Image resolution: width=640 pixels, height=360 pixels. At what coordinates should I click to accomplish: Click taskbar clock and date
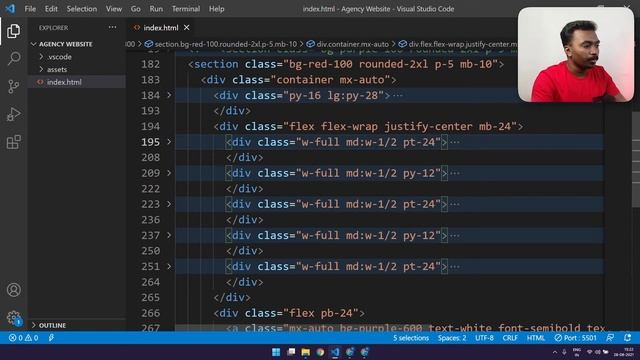623,352
